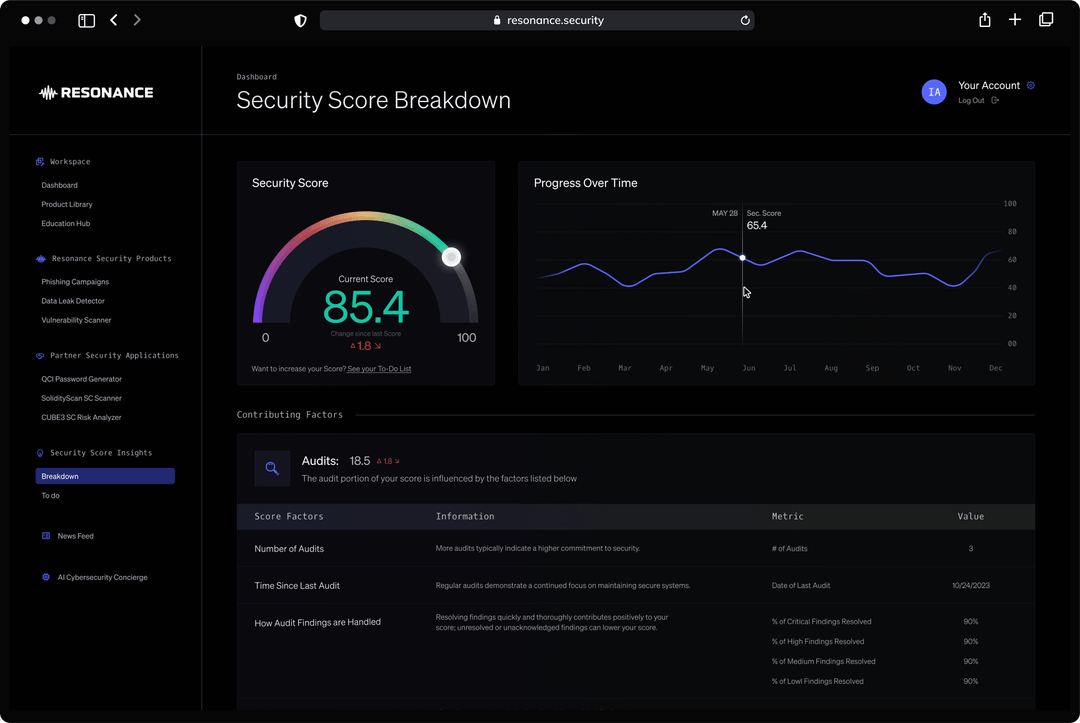
Task: Collapse the Partner Security Applications section
Action: click(x=111, y=355)
